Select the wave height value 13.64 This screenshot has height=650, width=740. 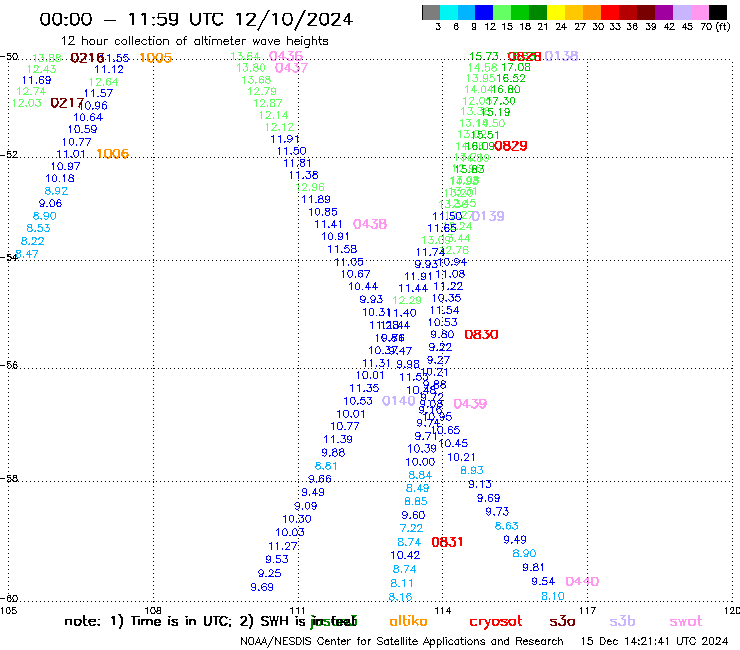tap(245, 56)
